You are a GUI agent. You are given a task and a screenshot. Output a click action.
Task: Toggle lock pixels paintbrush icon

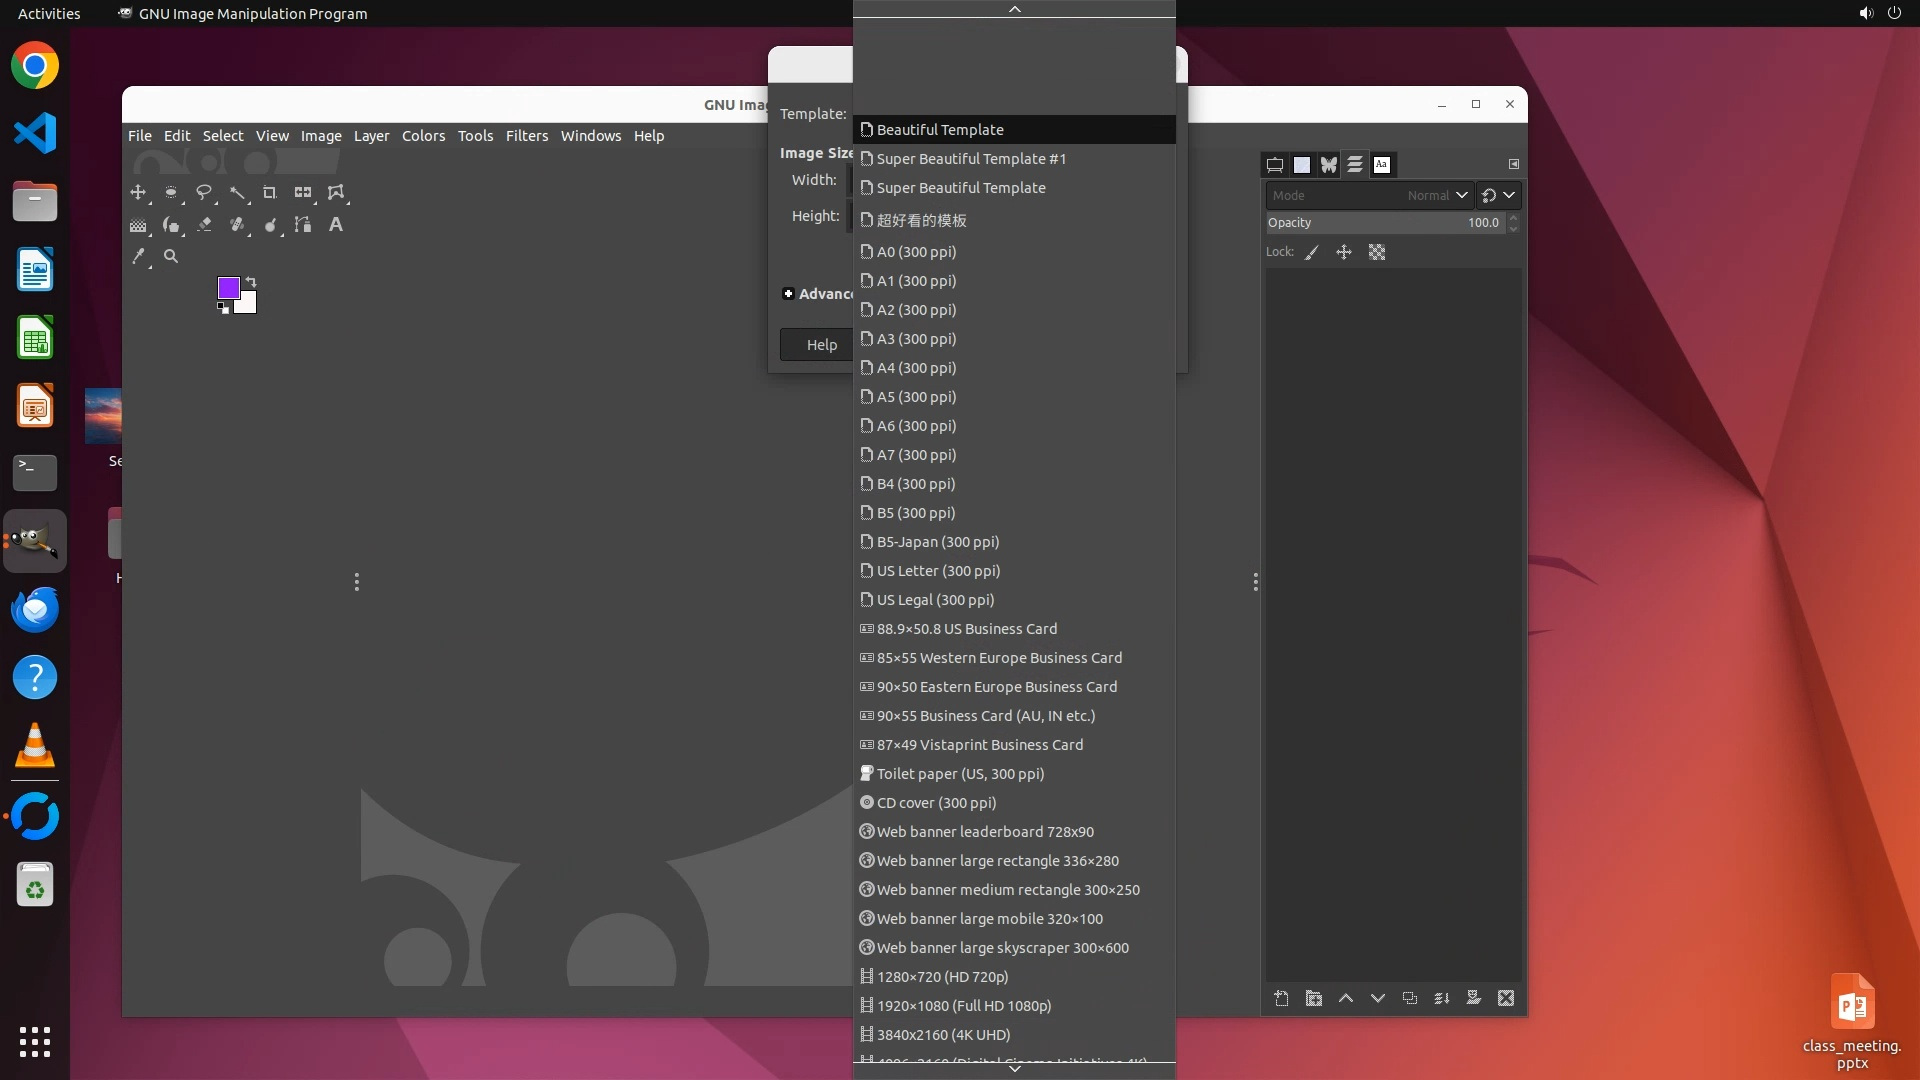(1312, 253)
